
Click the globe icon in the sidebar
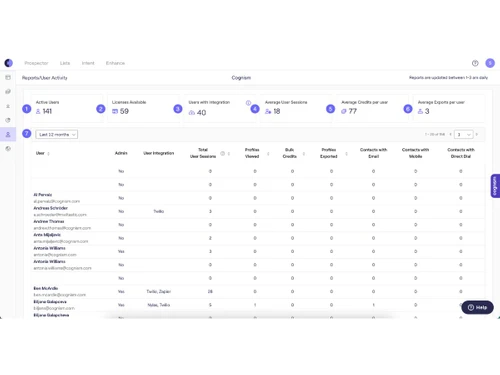8,149
